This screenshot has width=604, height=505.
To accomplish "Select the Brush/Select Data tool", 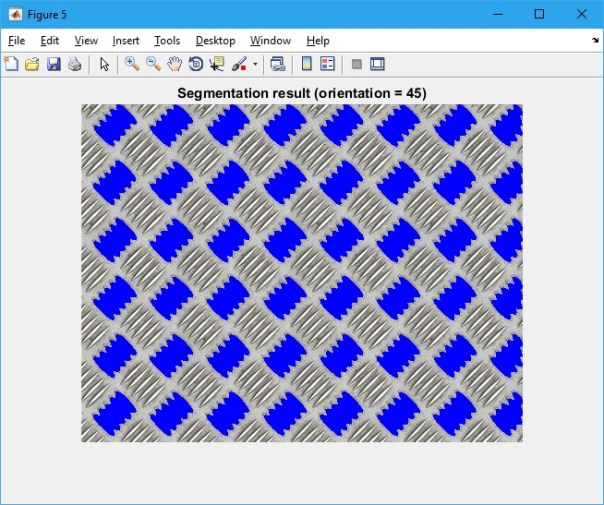I will (239, 65).
